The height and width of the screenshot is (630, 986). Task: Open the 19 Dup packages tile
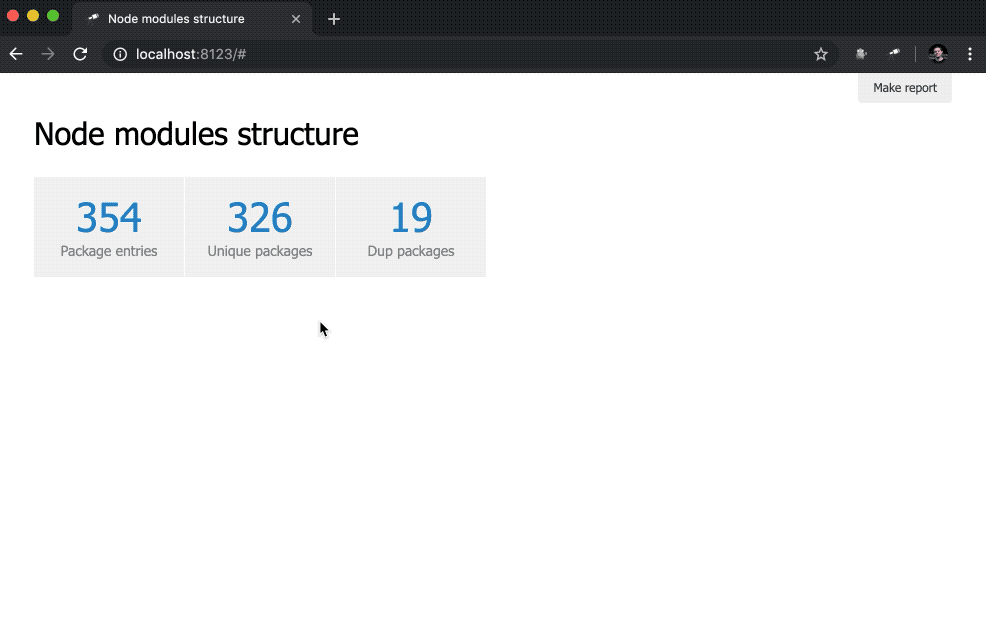(411, 227)
